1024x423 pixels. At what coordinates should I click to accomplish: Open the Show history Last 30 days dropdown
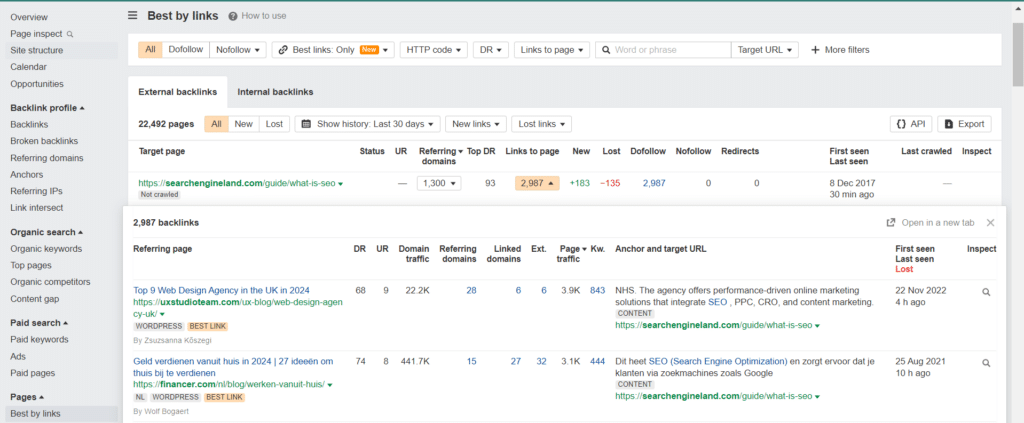[x=368, y=124]
